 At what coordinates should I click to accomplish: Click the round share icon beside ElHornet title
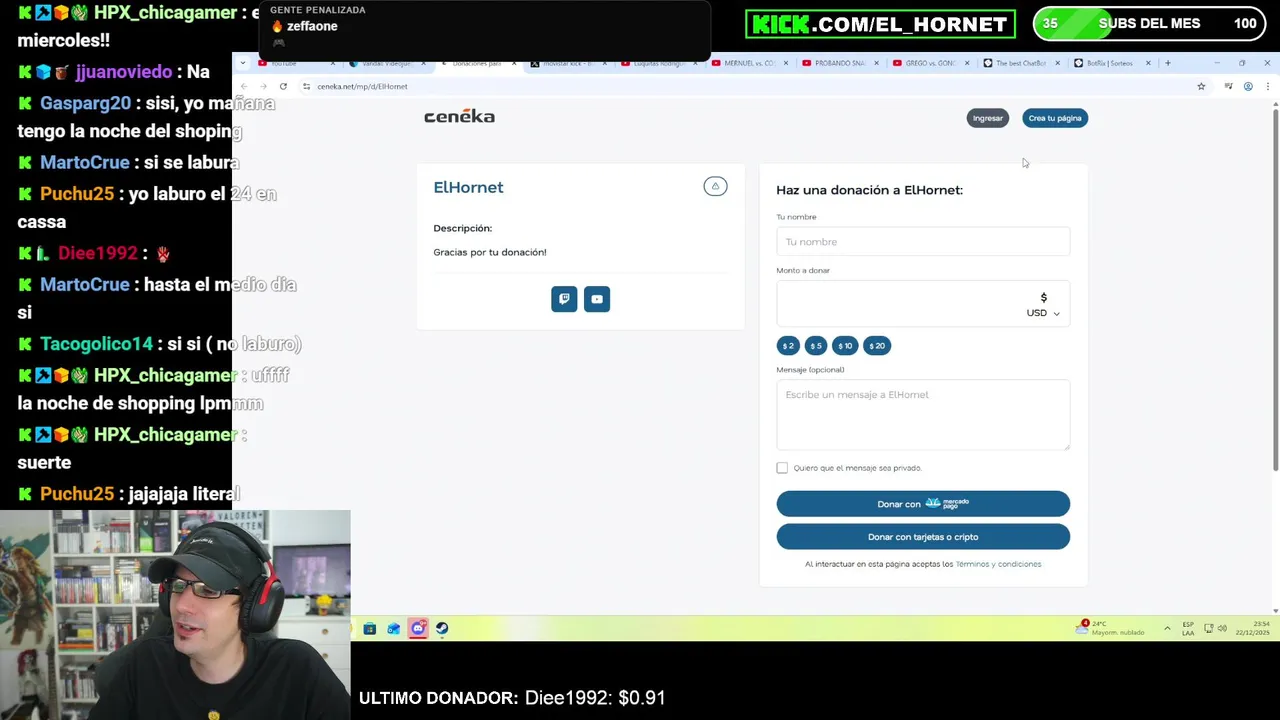(715, 186)
